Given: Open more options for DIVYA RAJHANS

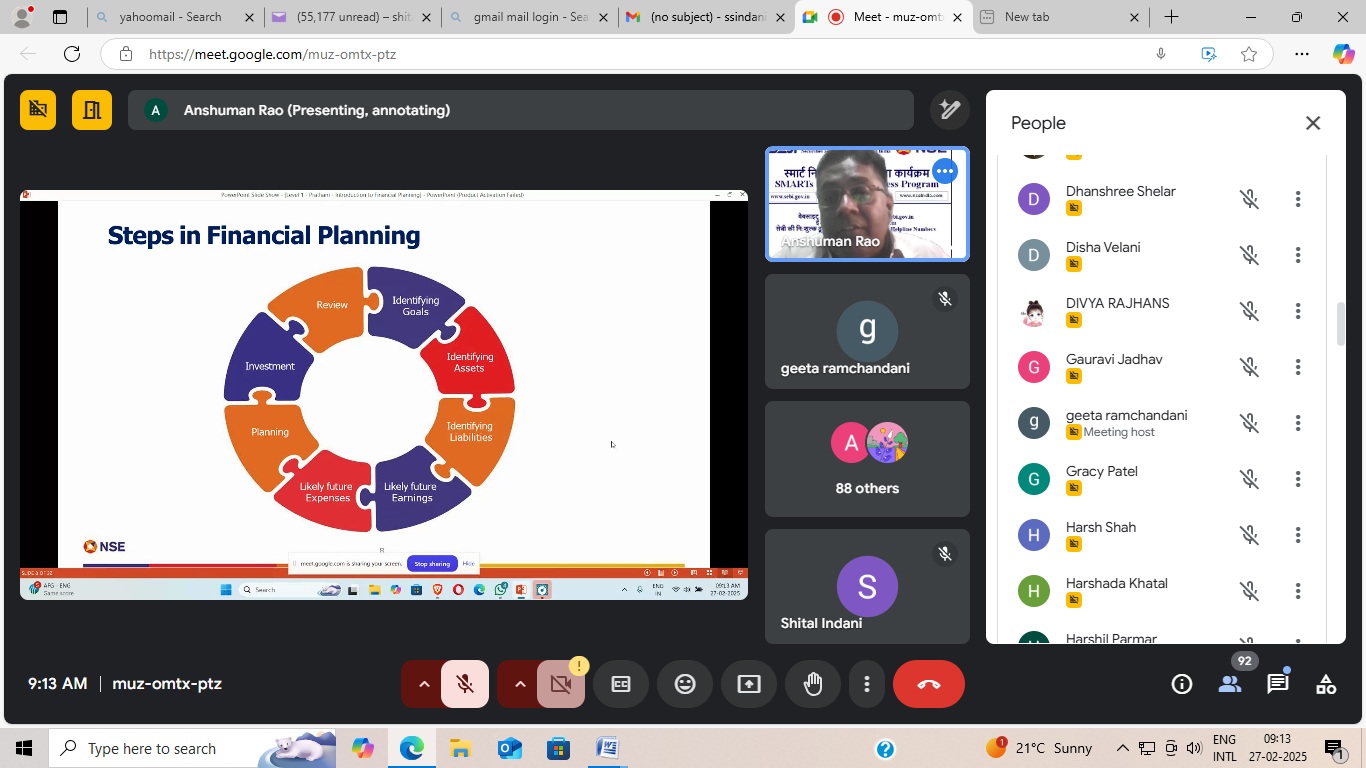Looking at the screenshot, I should pyautogui.click(x=1298, y=311).
